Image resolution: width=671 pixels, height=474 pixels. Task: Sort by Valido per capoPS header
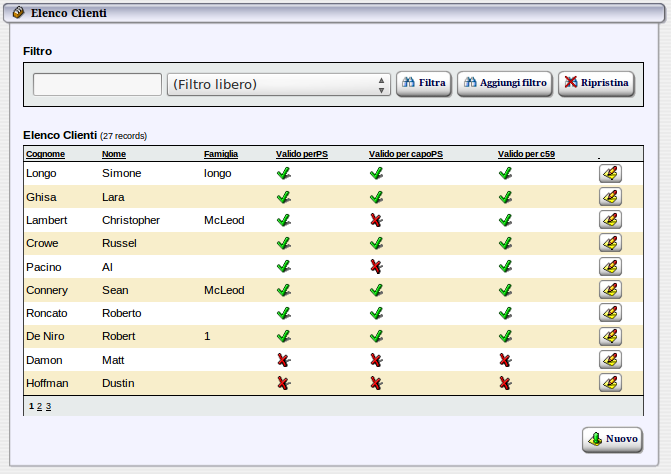pos(405,154)
